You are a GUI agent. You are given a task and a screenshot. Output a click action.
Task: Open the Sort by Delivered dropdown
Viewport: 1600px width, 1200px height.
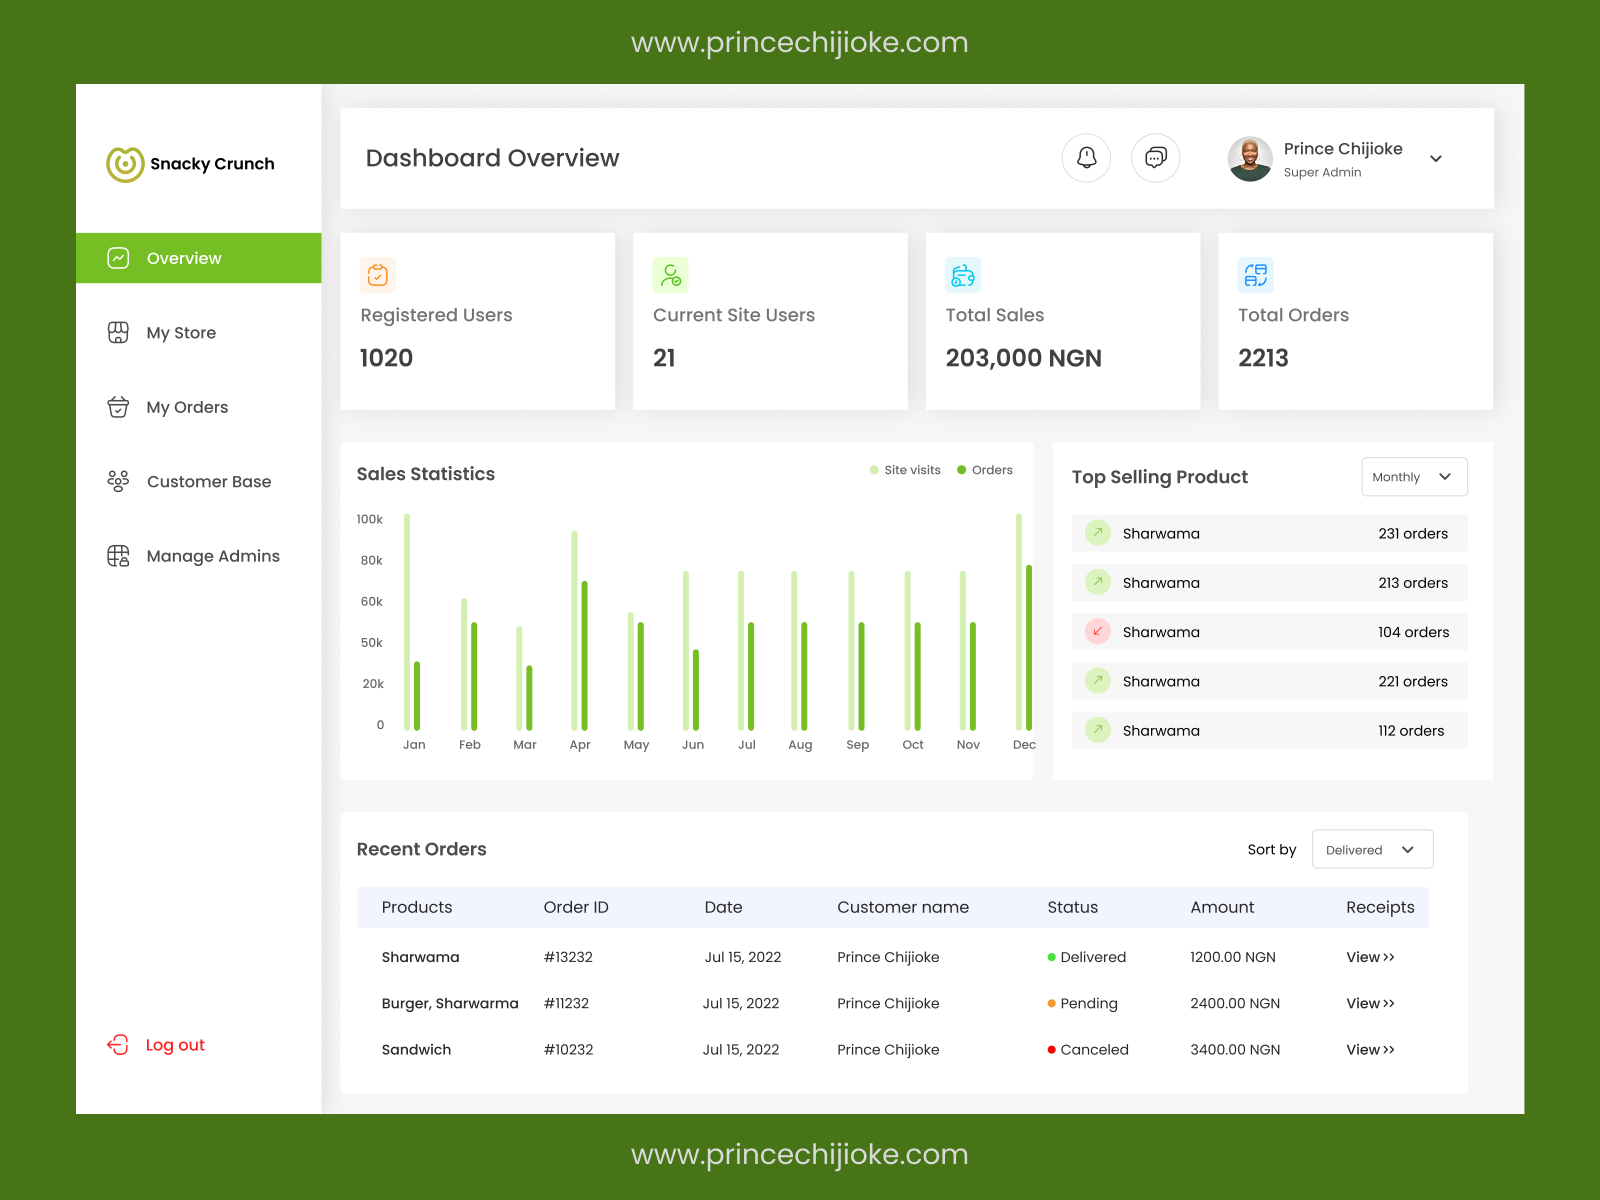(1372, 849)
